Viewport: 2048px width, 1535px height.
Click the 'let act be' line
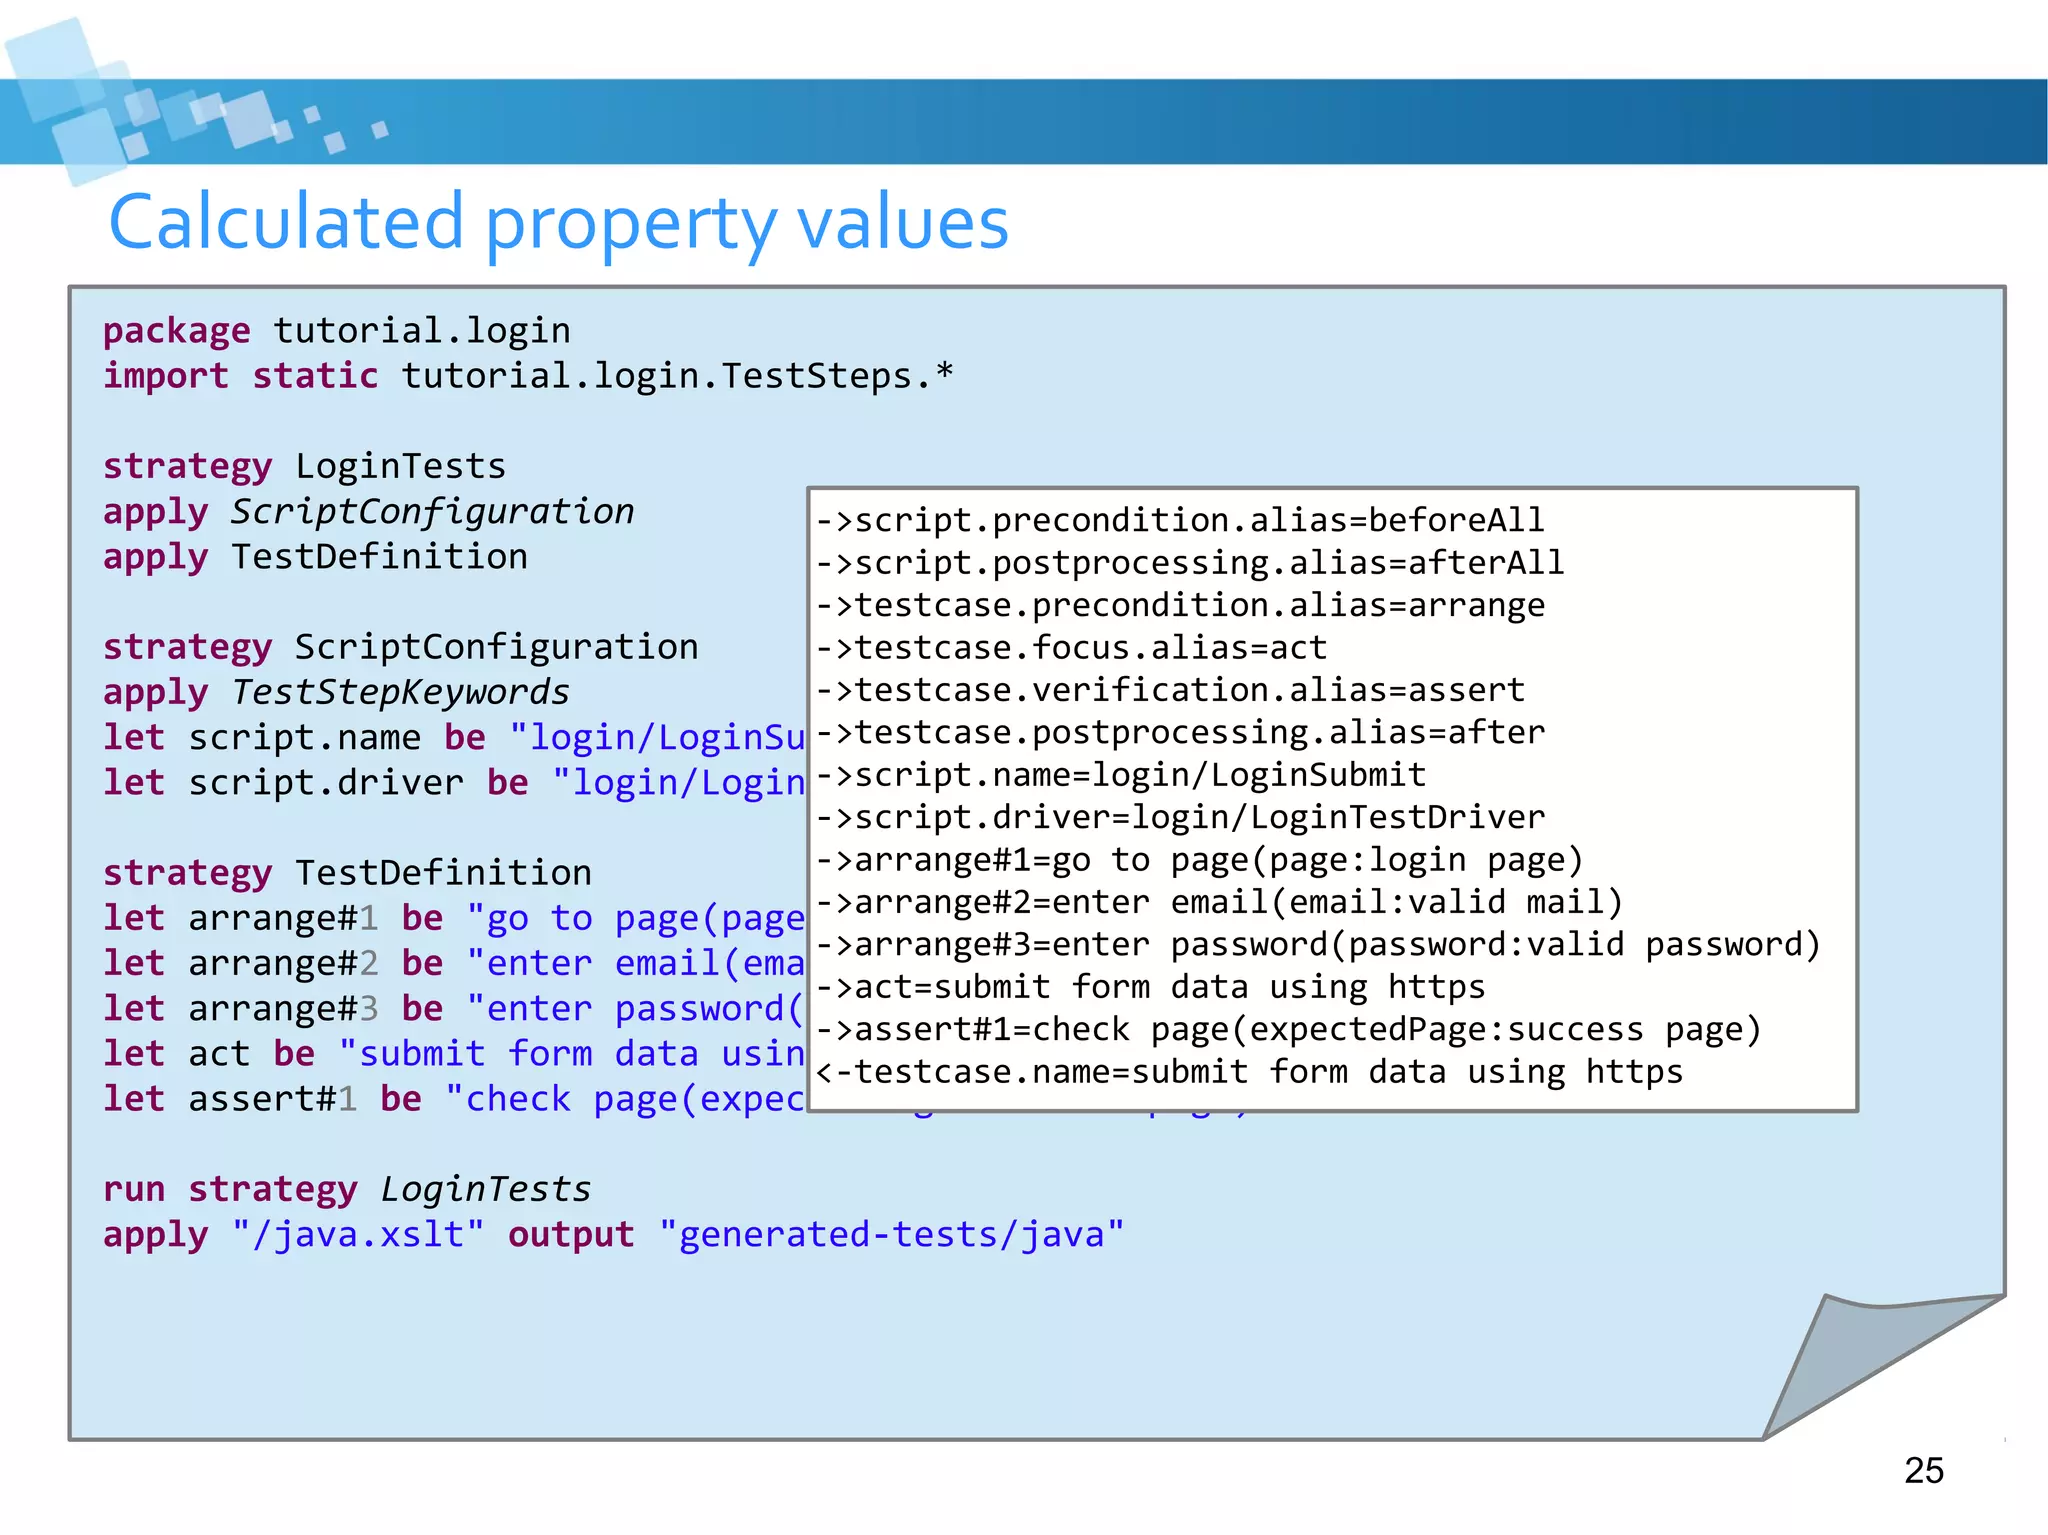[455, 1054]
